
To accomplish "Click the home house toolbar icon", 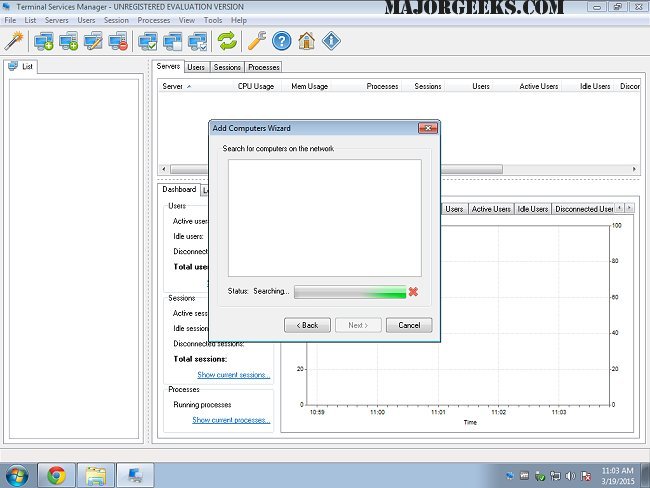I will tap(307, 41).
